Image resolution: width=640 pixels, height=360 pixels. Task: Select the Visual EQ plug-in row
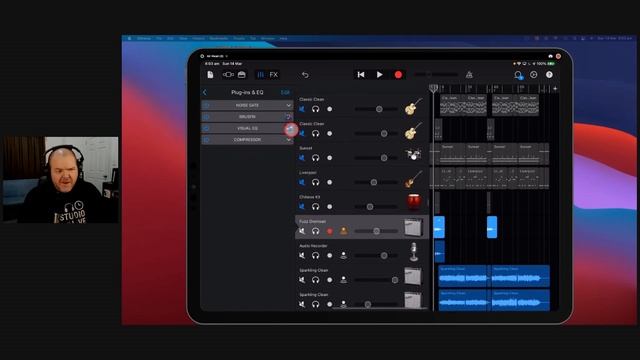click(x=247, y=128)
